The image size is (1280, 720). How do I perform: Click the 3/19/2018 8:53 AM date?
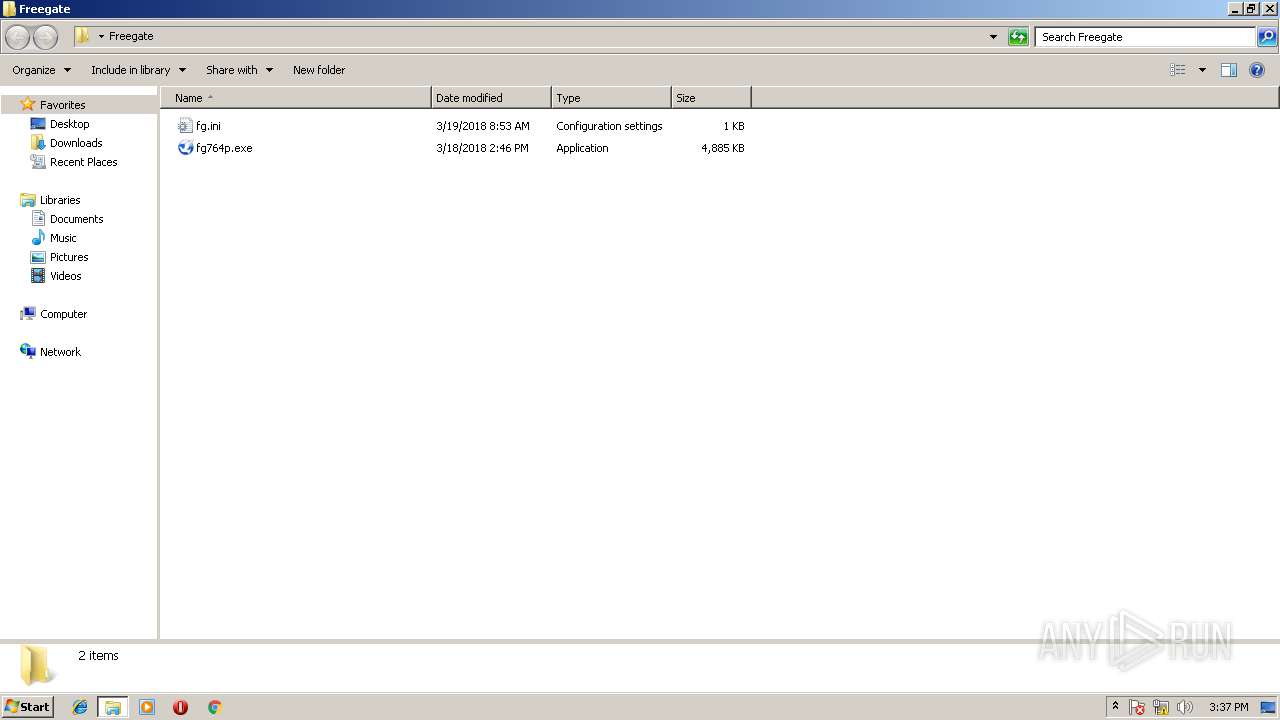[x=483, y=126]
